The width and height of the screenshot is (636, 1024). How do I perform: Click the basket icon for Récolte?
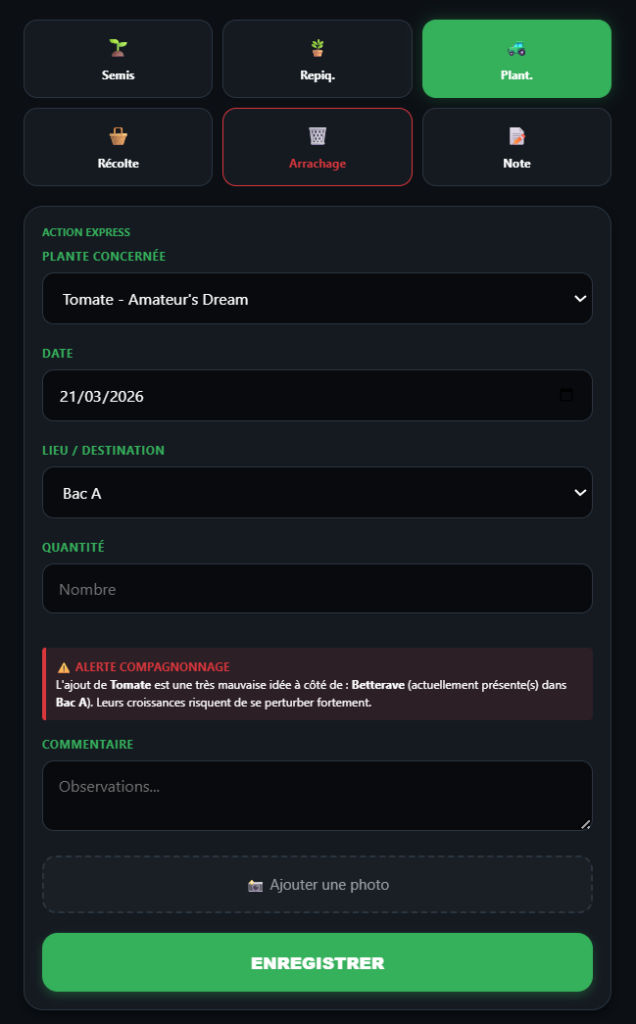[x=118, y=136]
